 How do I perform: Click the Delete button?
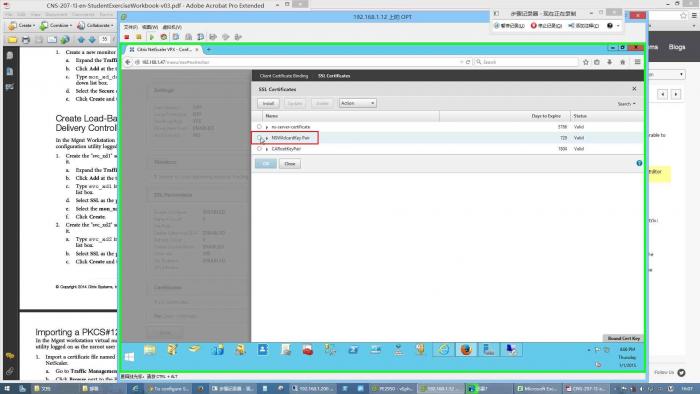pos(322,104)
